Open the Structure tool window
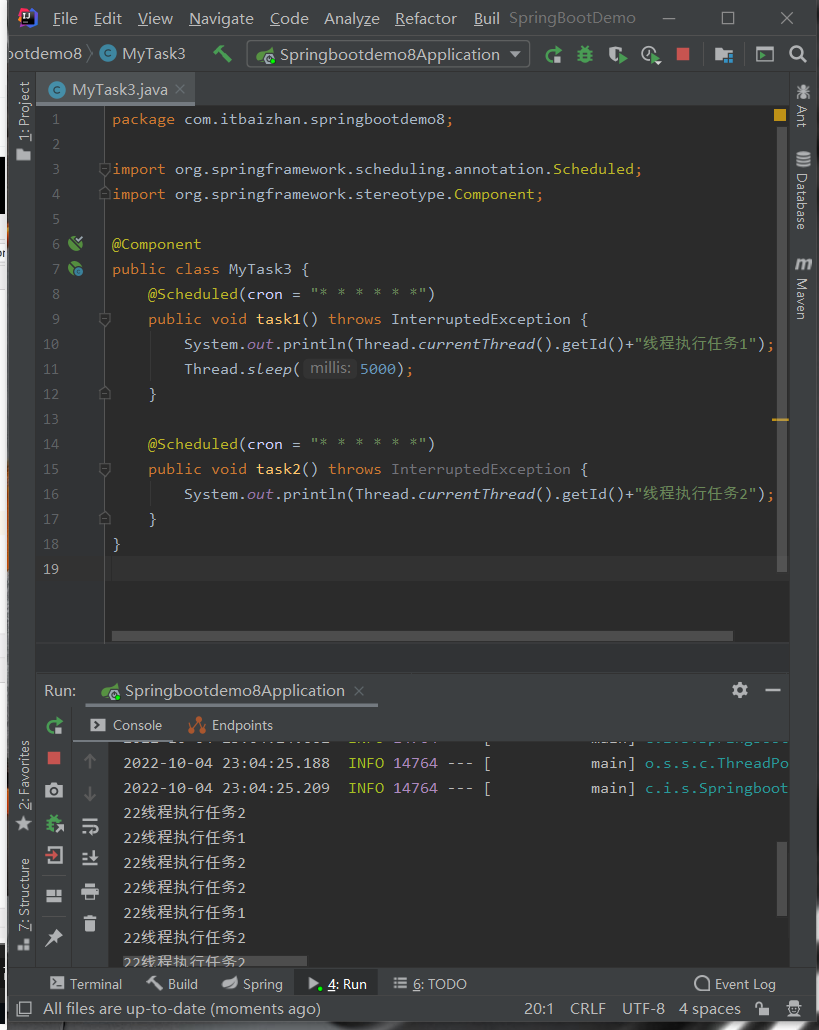The width and height of the screenshot is (819, 1030). (x=24, y=904)
